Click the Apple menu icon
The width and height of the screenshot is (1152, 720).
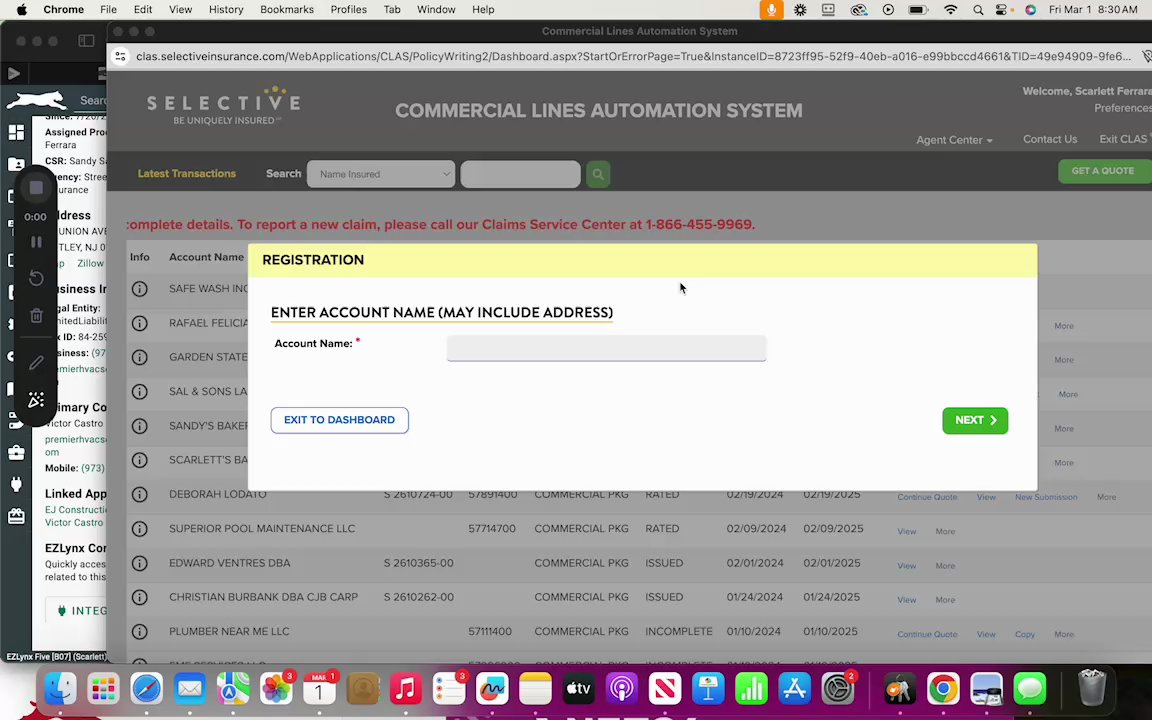21,10
